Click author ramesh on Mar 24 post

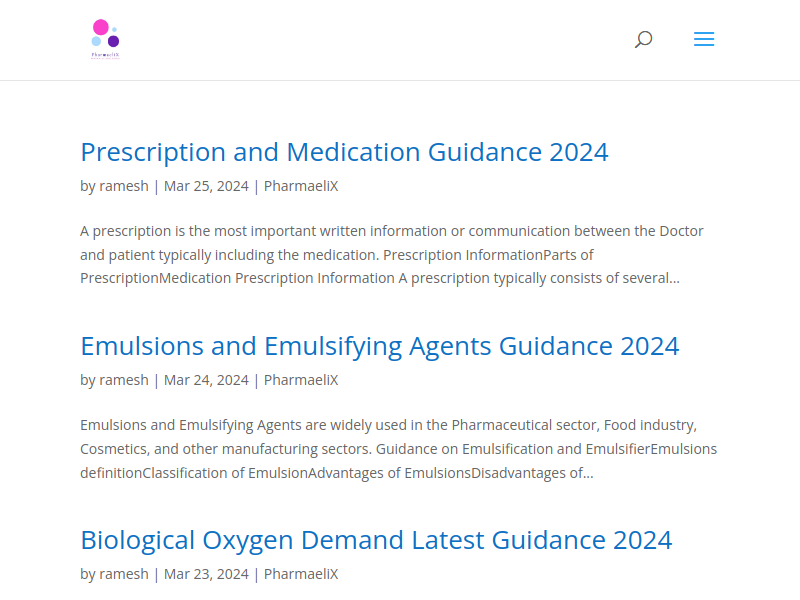point(123,380)
